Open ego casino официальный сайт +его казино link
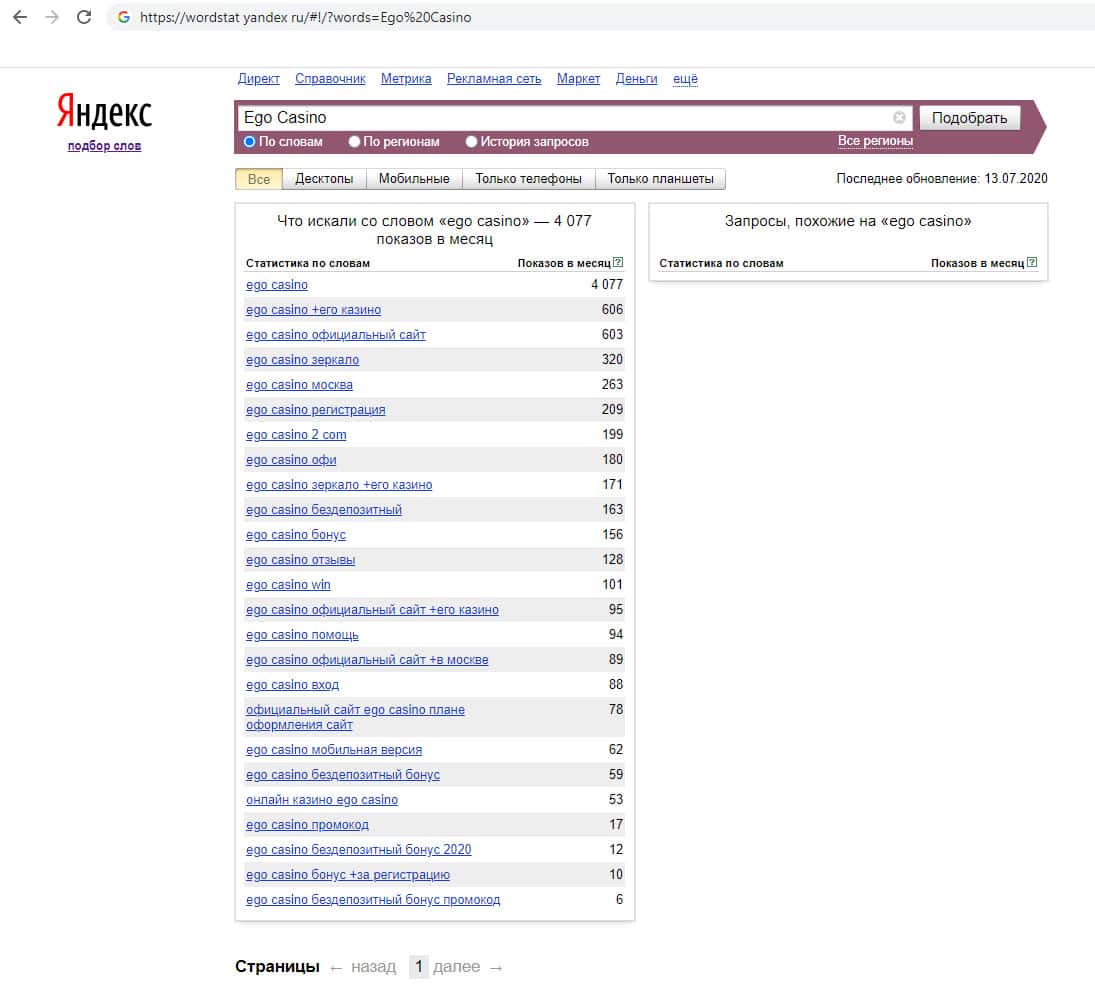This screenshot has width=1095, height=993. coord(372,610)
